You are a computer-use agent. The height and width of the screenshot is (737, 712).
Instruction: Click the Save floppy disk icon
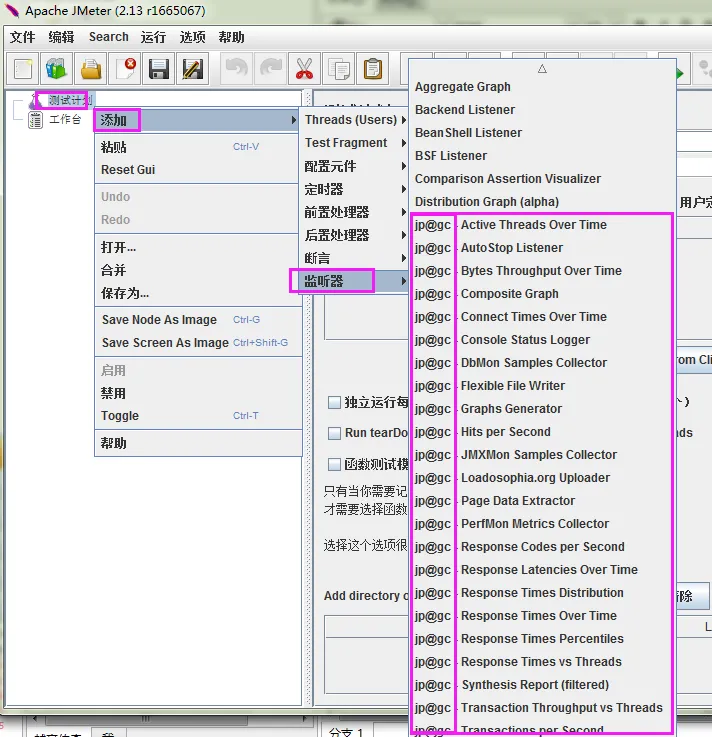click(x=158, y=69)
